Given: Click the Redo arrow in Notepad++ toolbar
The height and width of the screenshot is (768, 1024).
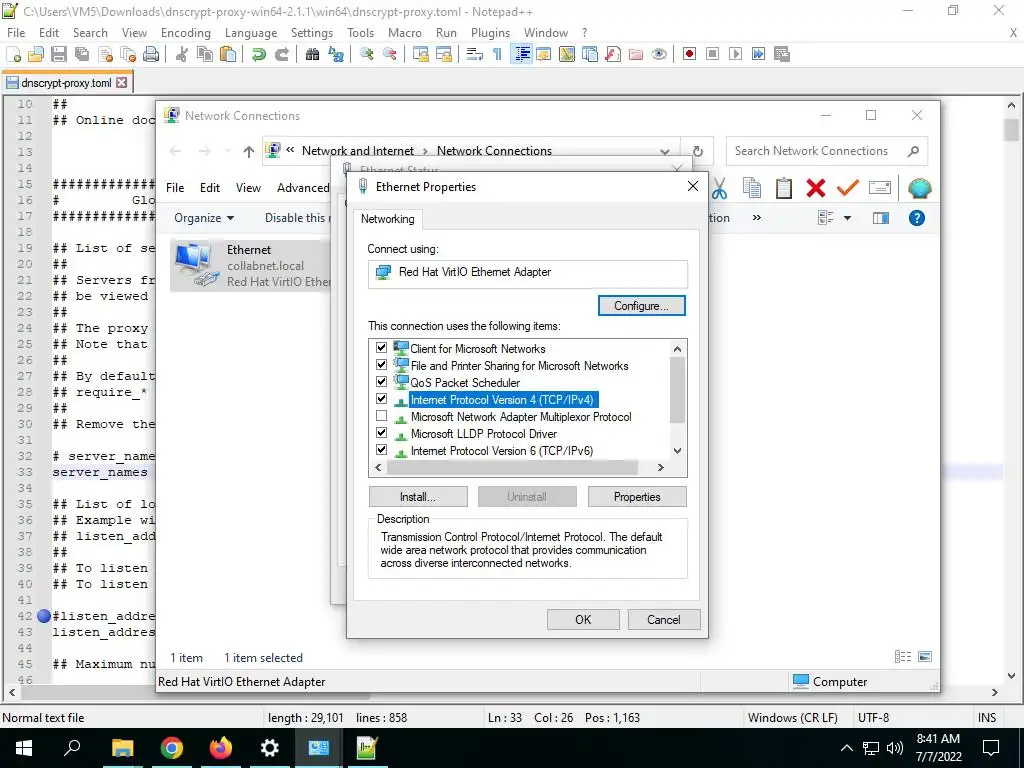Looking at the screenshot, I should pyautogui.click(x=281, y=54).
